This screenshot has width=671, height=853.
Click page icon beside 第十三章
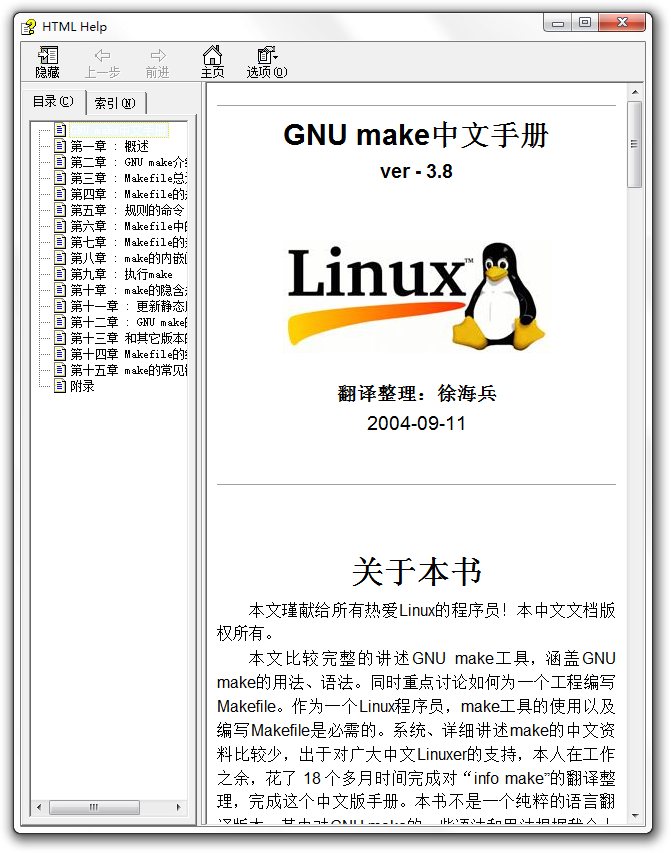point(60,338)
